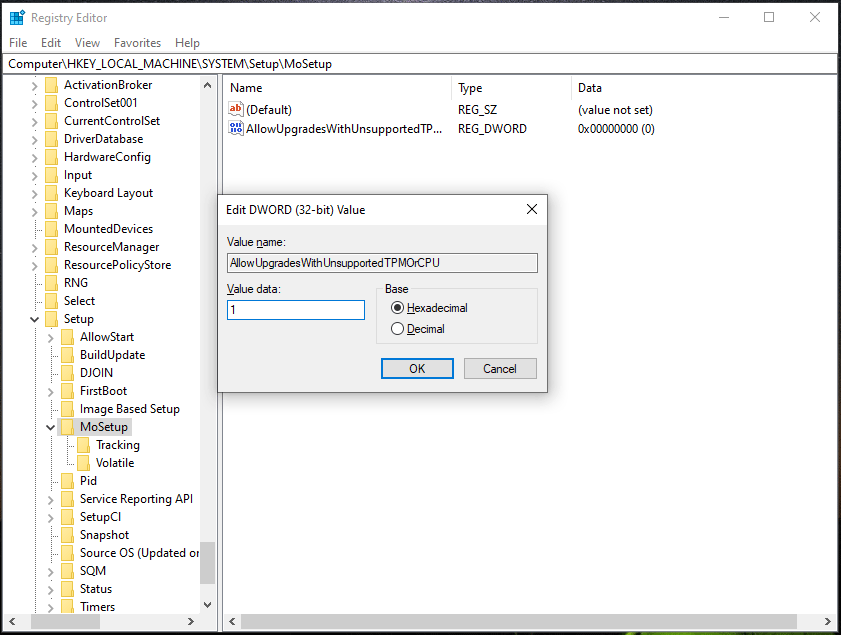This screenshot has height=635, width=841.
Task: Focus the Value data input field
Action: coord(296,310)
